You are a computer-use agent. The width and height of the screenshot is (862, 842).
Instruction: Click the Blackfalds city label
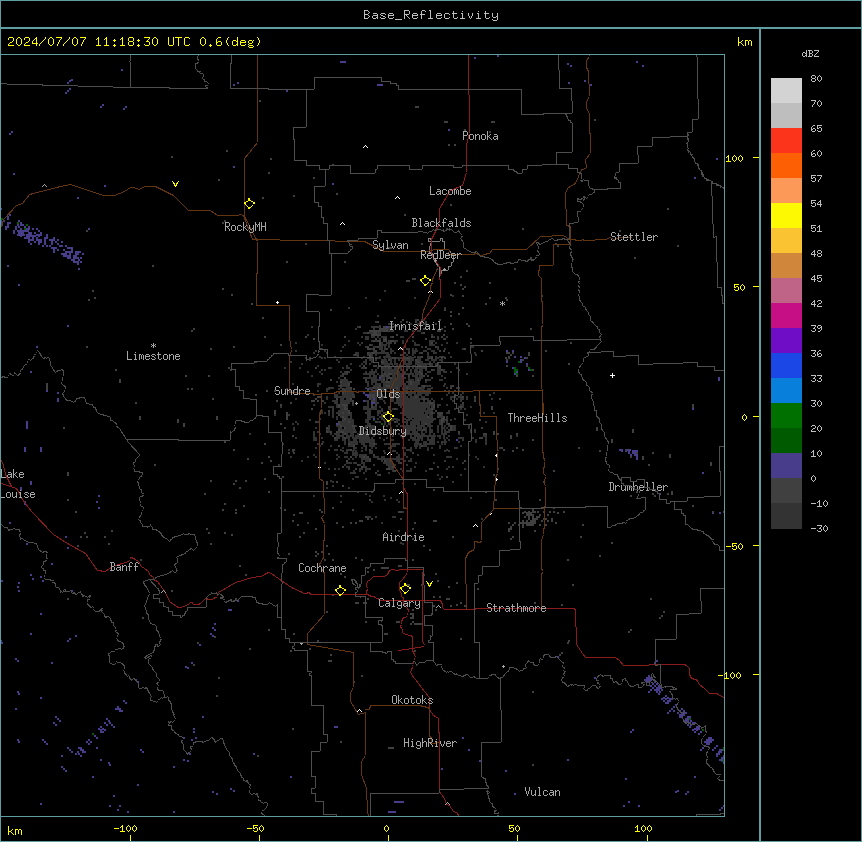click(441, 223)
